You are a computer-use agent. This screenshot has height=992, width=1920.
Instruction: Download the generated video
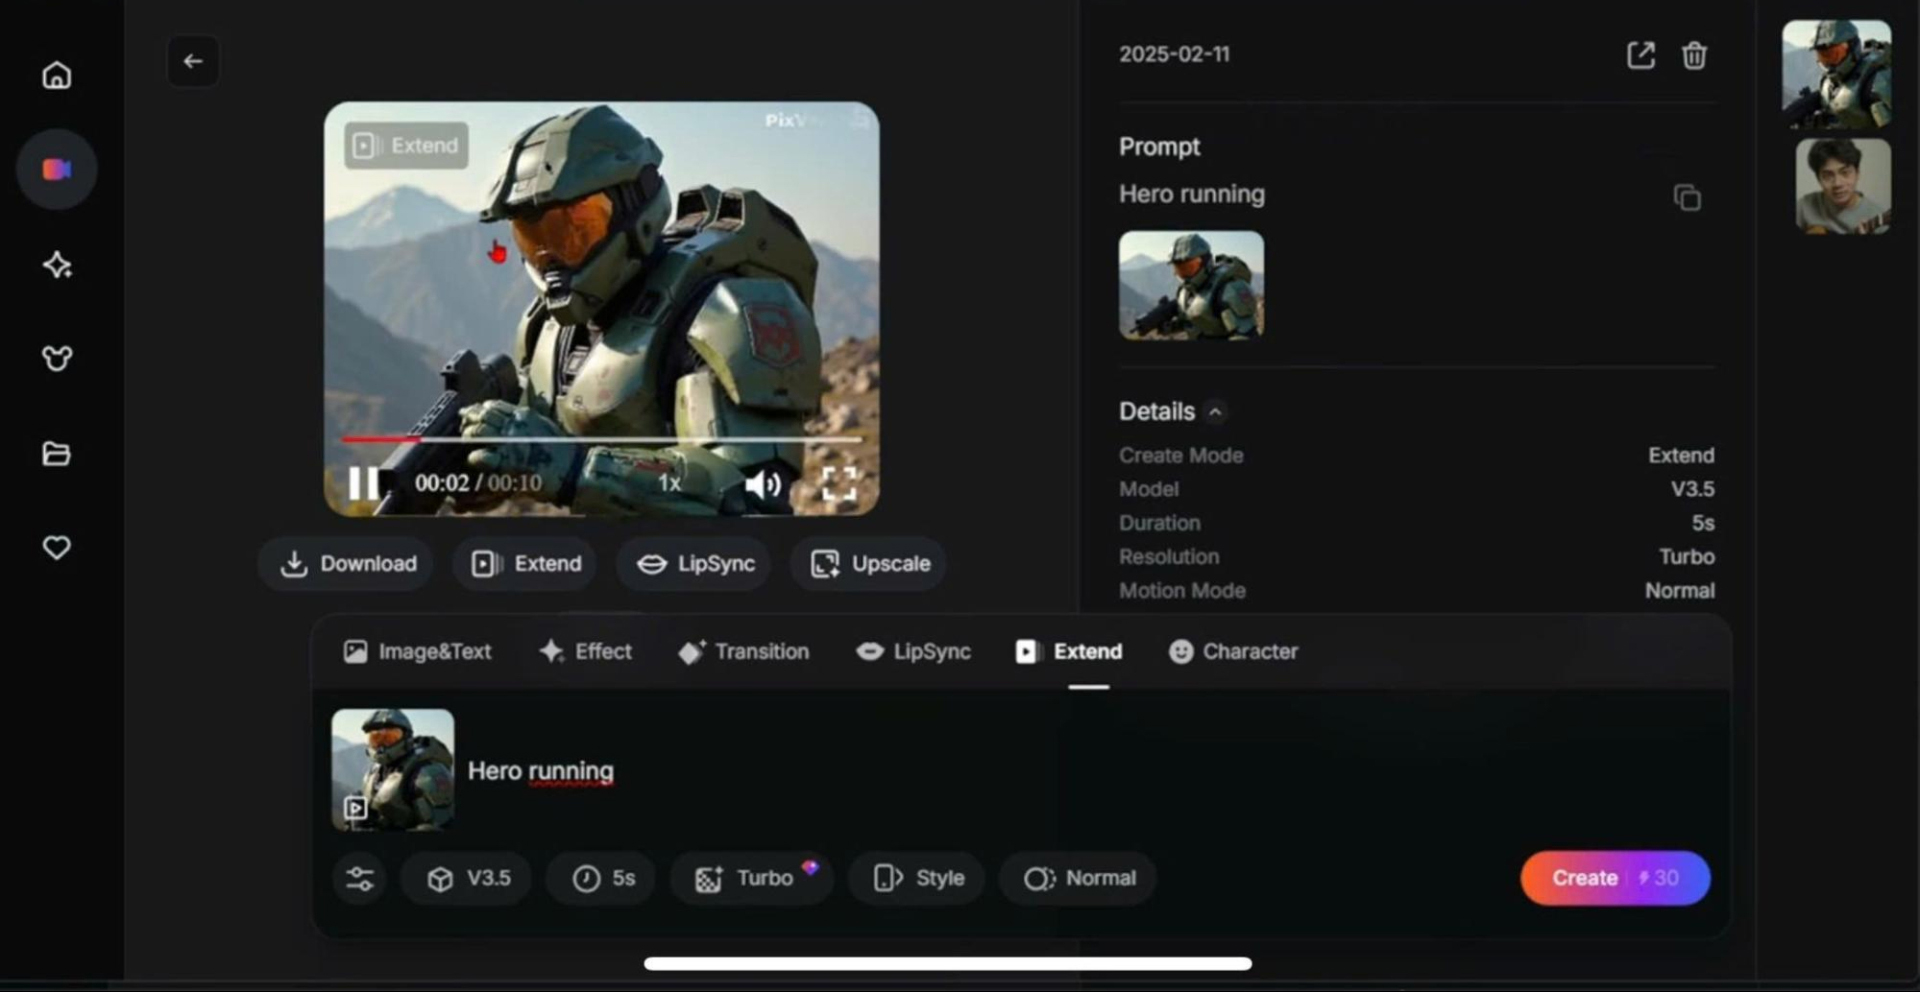pos(347,564)
